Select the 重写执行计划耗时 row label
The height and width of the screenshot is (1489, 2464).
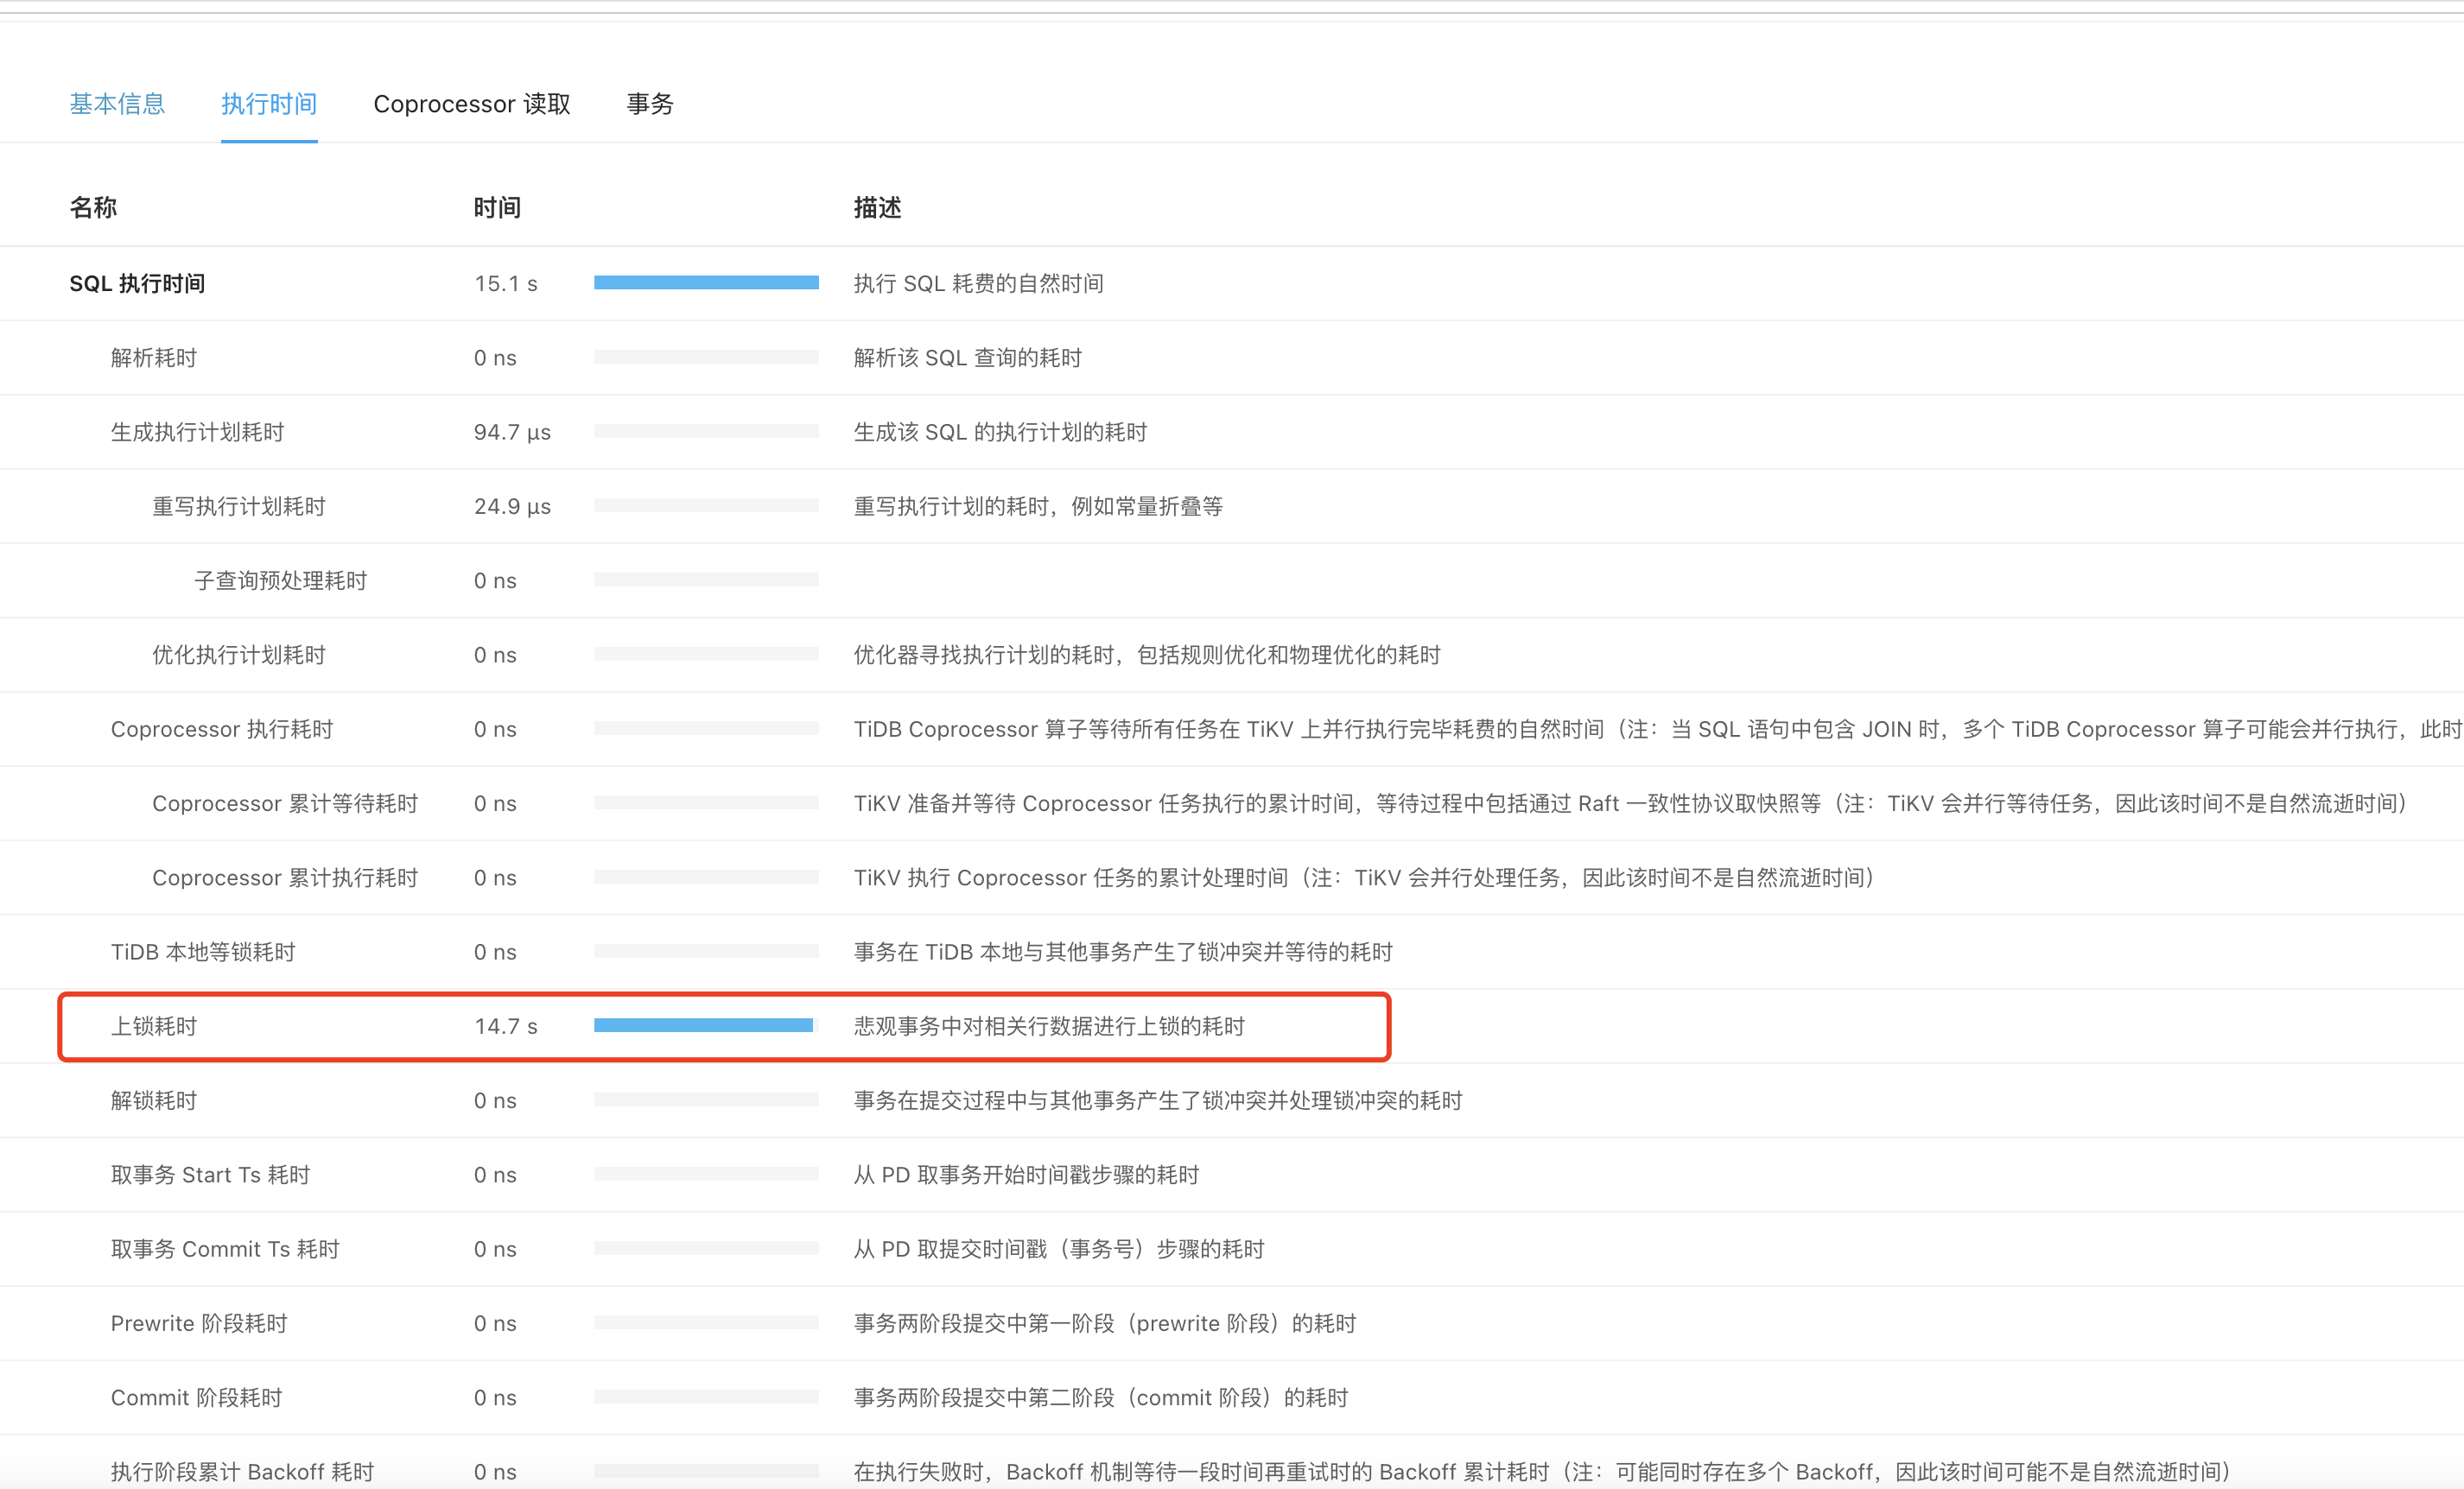(239, 506)
